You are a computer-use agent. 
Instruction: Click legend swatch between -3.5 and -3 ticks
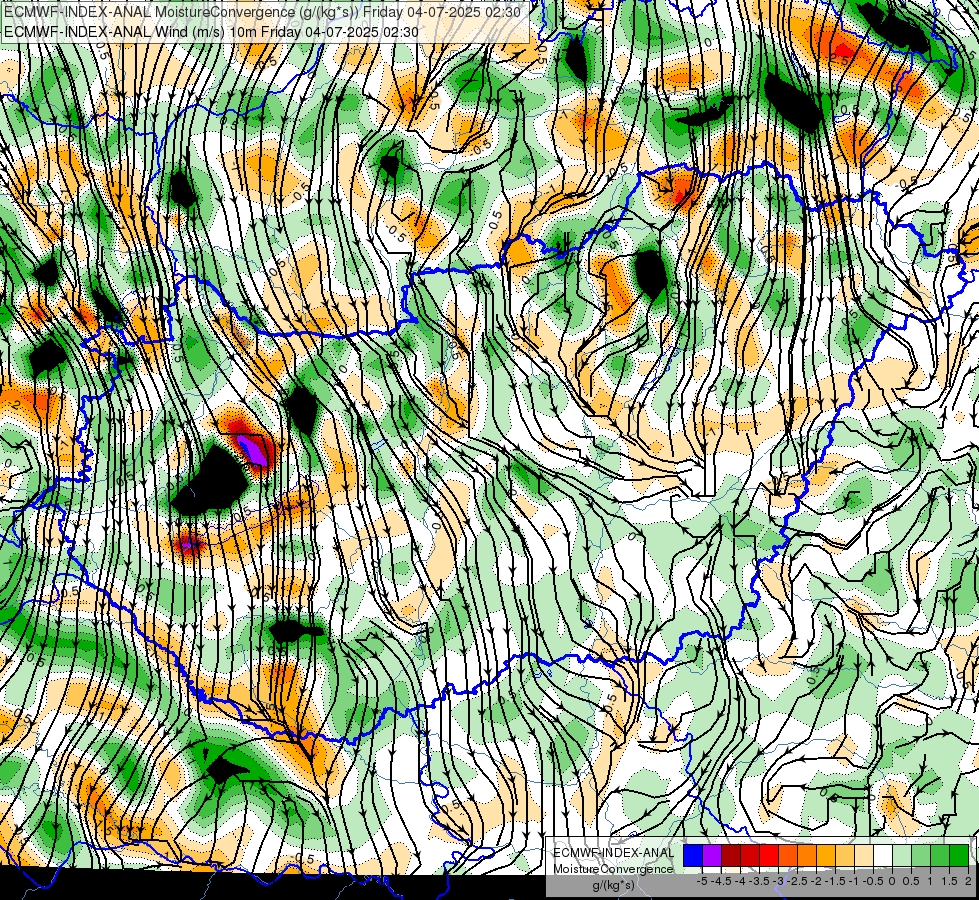click(x=769, y=856)
